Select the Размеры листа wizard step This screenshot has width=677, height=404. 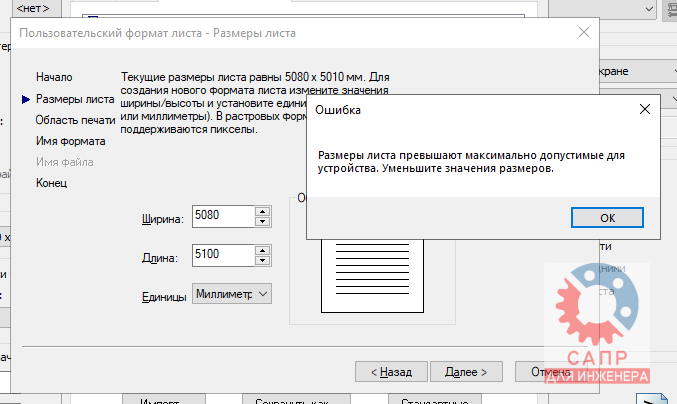75,99
